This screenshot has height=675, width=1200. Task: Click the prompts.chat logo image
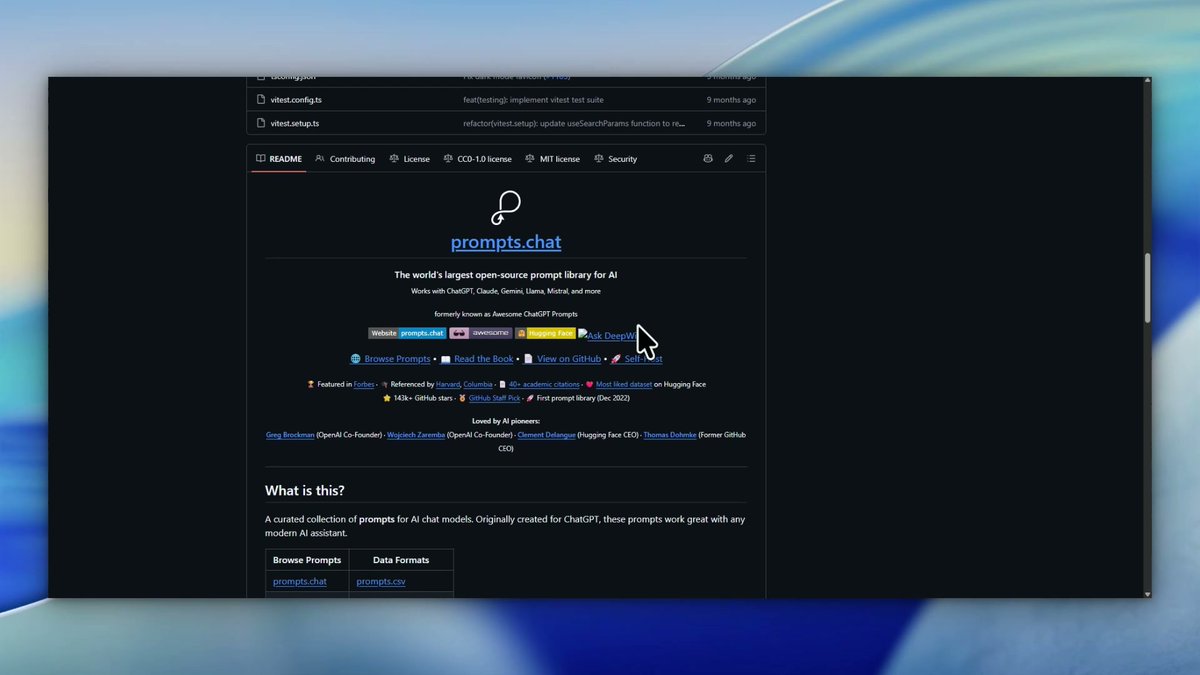(x=506, y=208)
